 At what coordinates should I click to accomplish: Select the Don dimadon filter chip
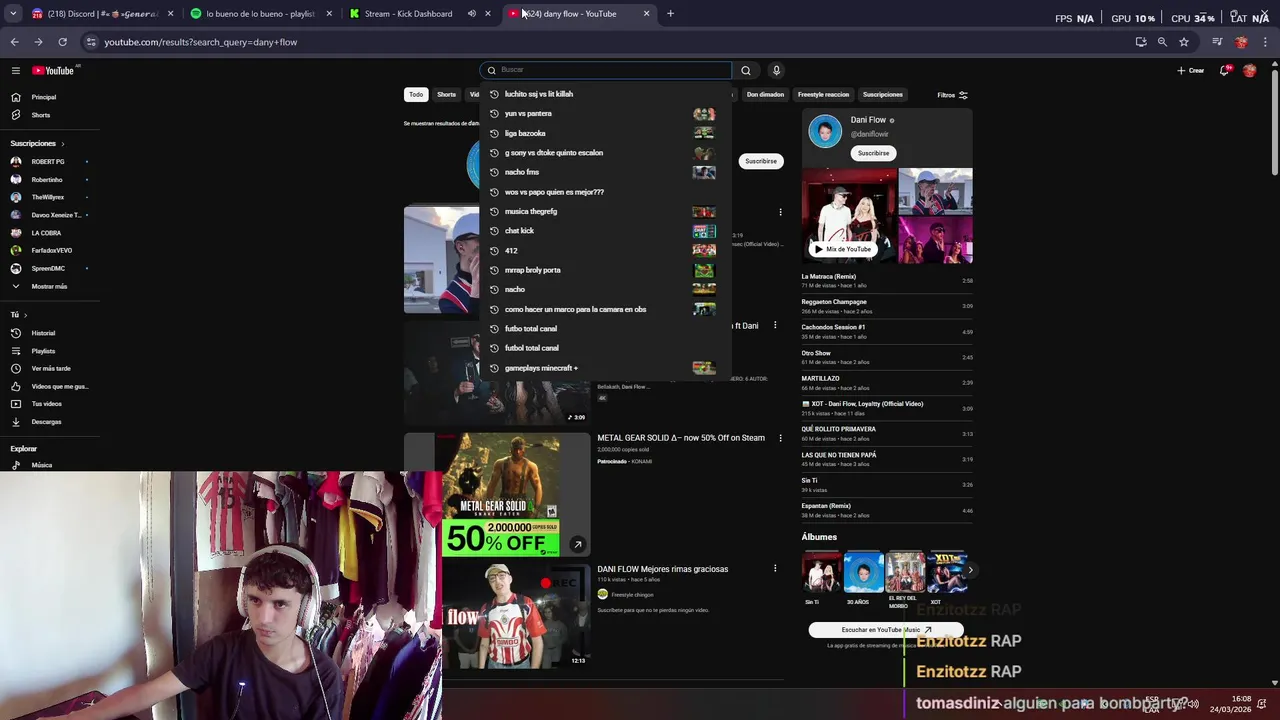[765, 95]
